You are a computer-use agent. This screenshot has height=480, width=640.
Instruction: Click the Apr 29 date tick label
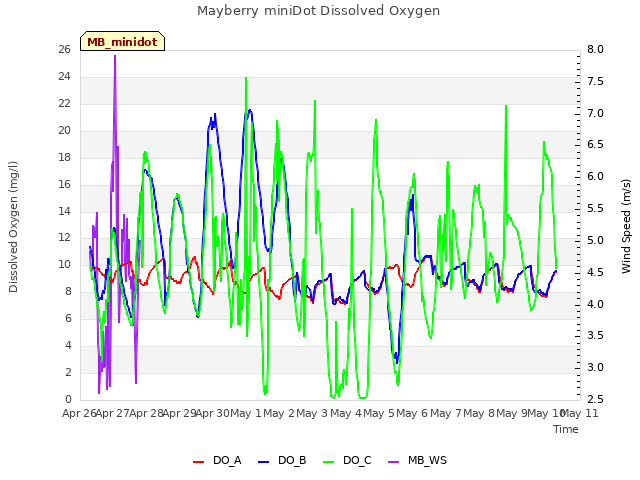180,413
